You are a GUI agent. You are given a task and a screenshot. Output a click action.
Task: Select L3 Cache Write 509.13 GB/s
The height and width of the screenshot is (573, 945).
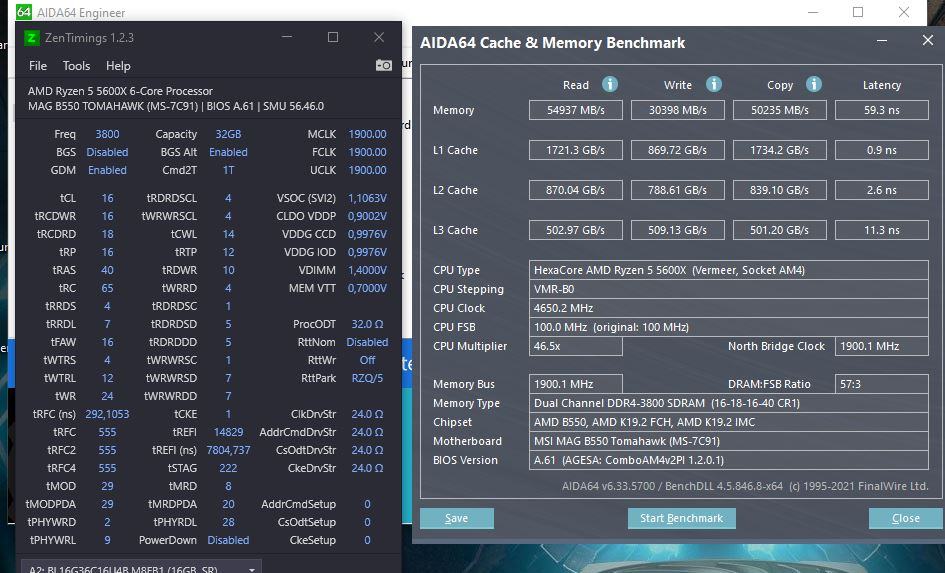point(677,230)
